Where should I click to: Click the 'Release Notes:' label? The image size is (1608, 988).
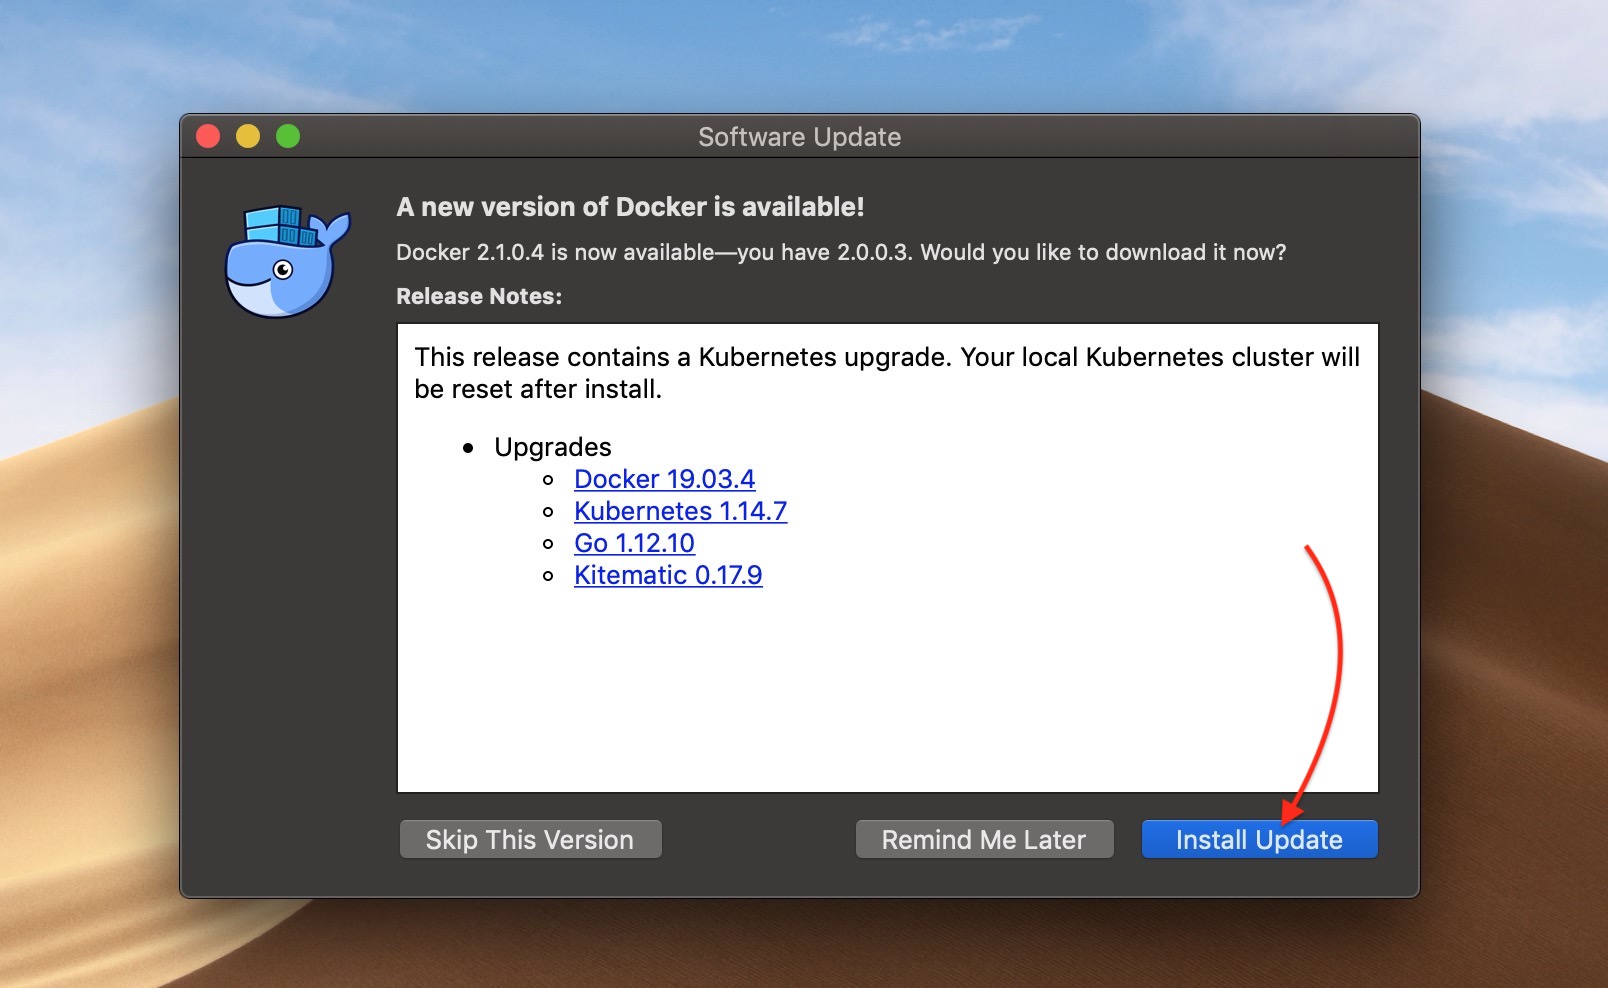pyautogui.click(x=479, y=296)
